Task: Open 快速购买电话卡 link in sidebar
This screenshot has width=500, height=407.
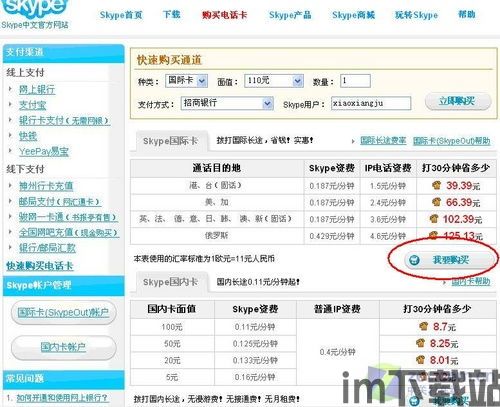Action: (x=40, y=266)
